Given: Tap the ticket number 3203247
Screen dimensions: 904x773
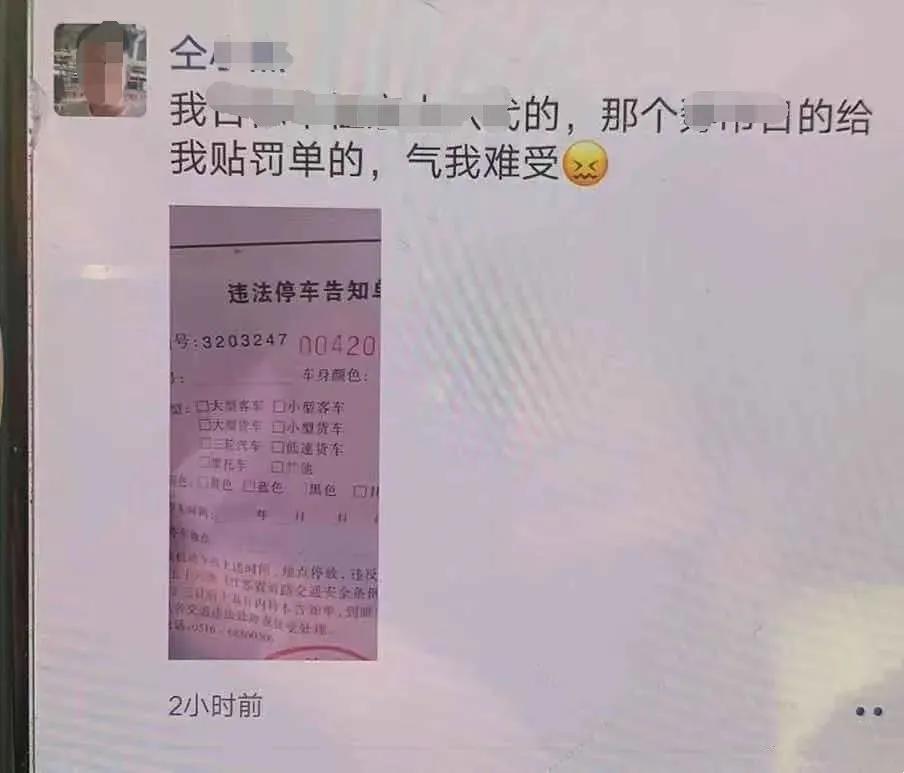Looking at the screenshot, I should tap(244, 341).
